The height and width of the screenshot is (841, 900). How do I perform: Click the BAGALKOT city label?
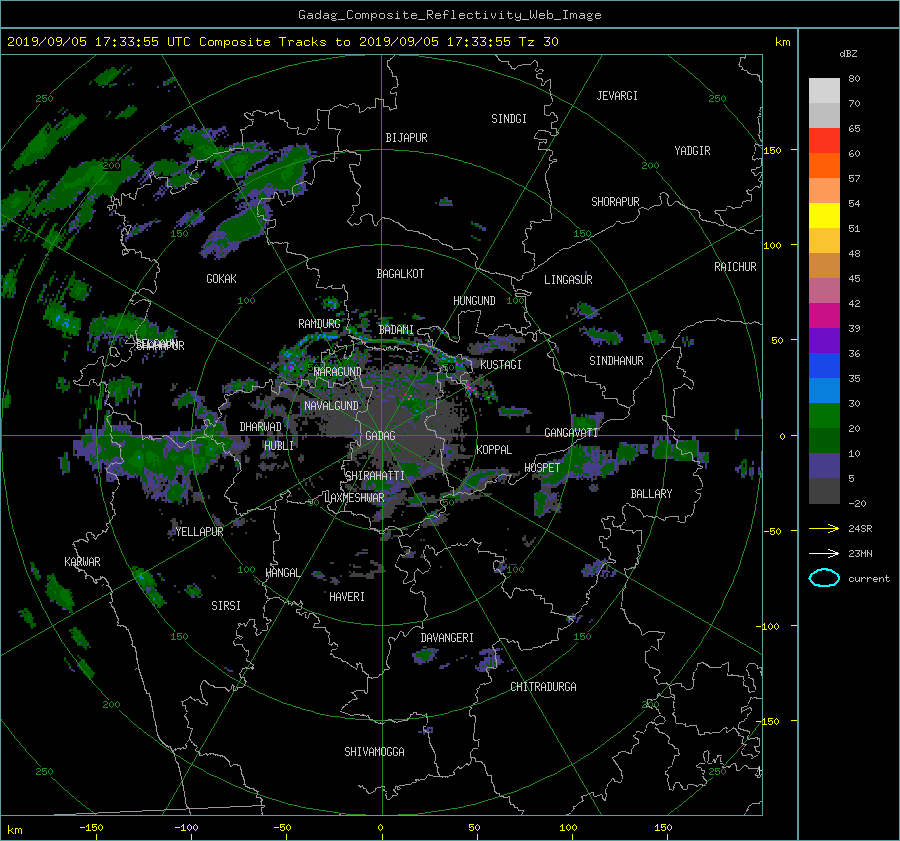click(400, 274)
